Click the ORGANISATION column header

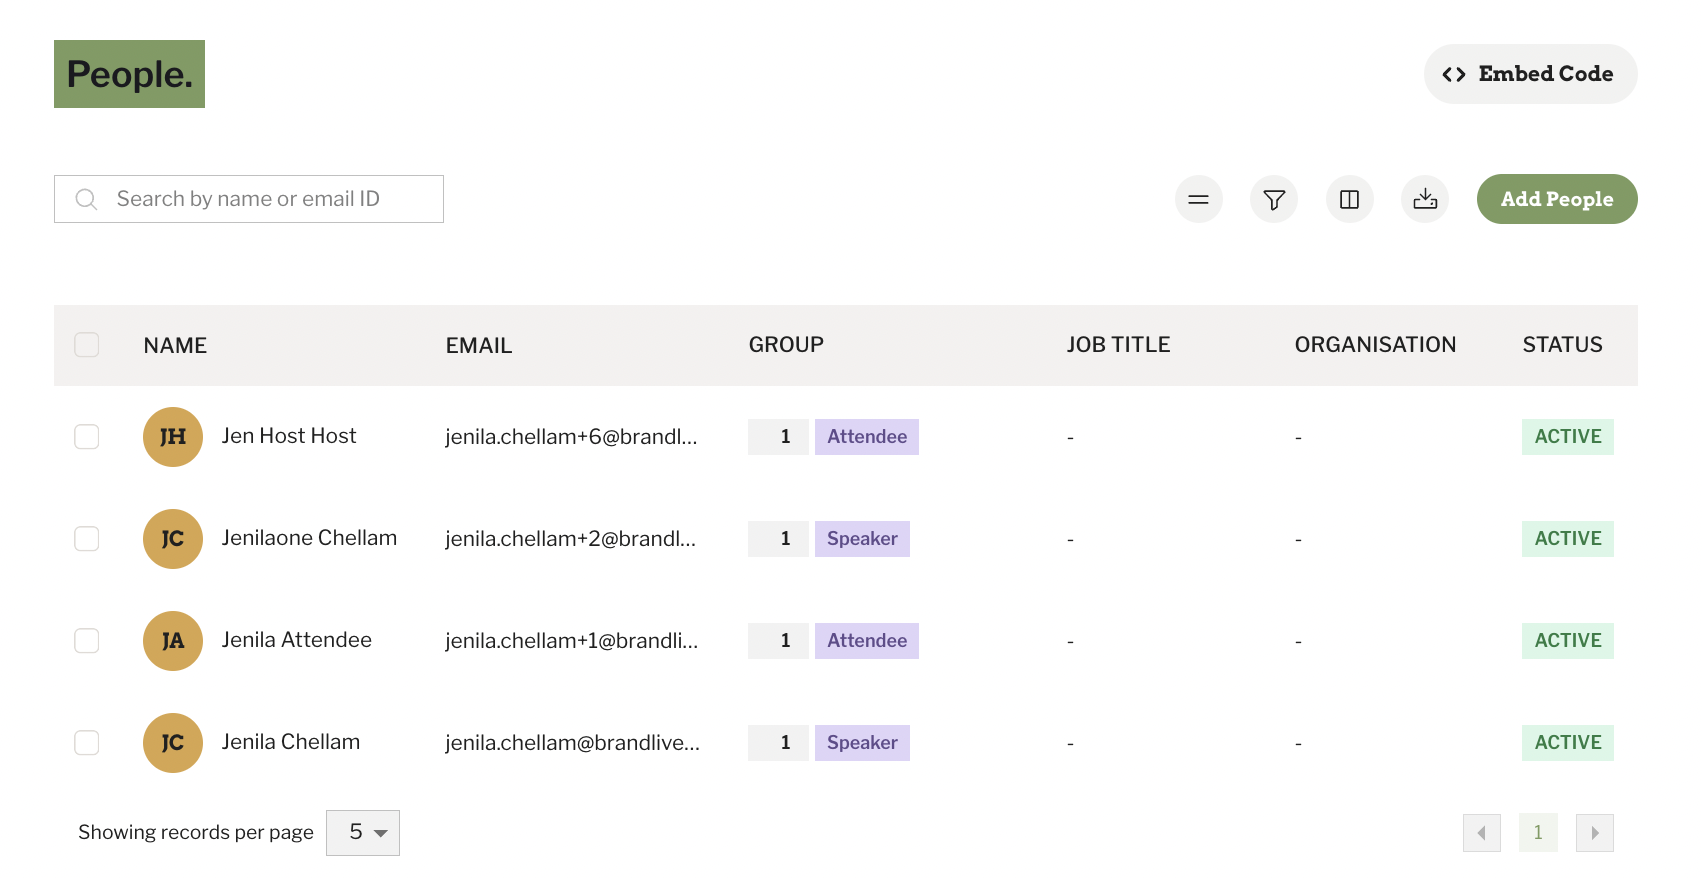click(x=1375, y=345)
